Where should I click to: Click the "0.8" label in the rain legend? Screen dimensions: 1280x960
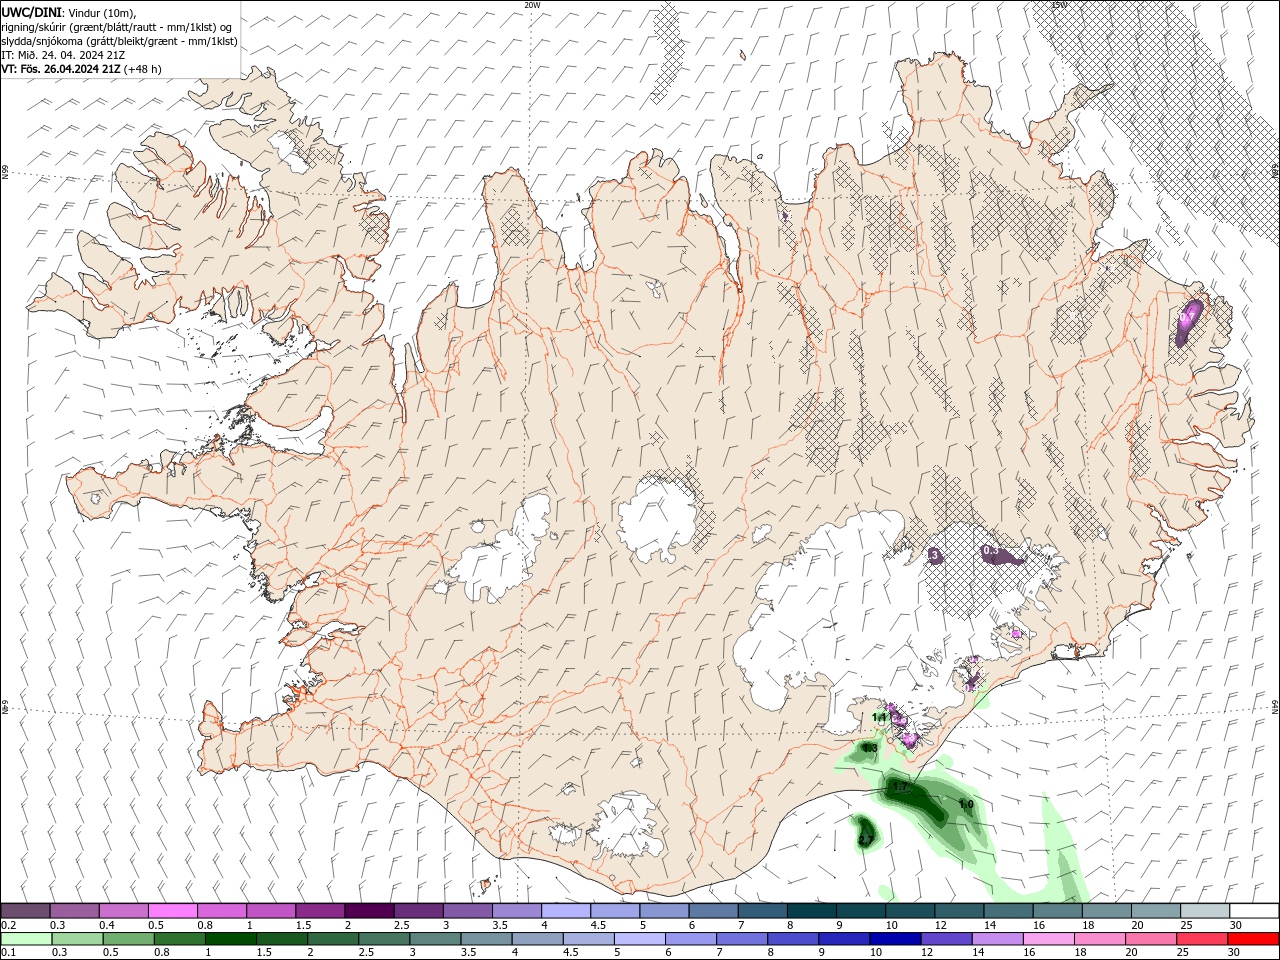pyautogui.click(x=160, y=953)
